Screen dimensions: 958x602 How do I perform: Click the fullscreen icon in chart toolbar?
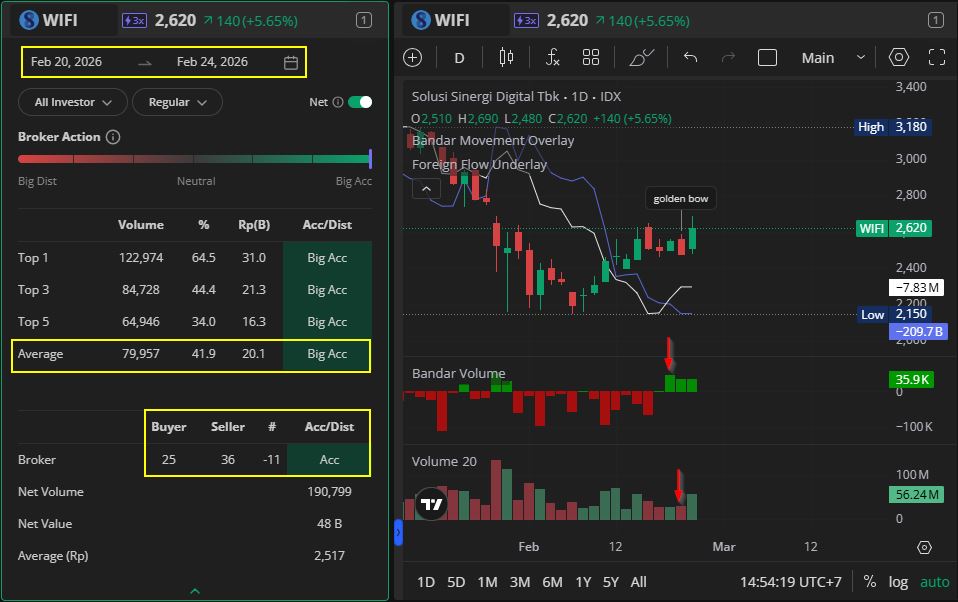(937, 57)
